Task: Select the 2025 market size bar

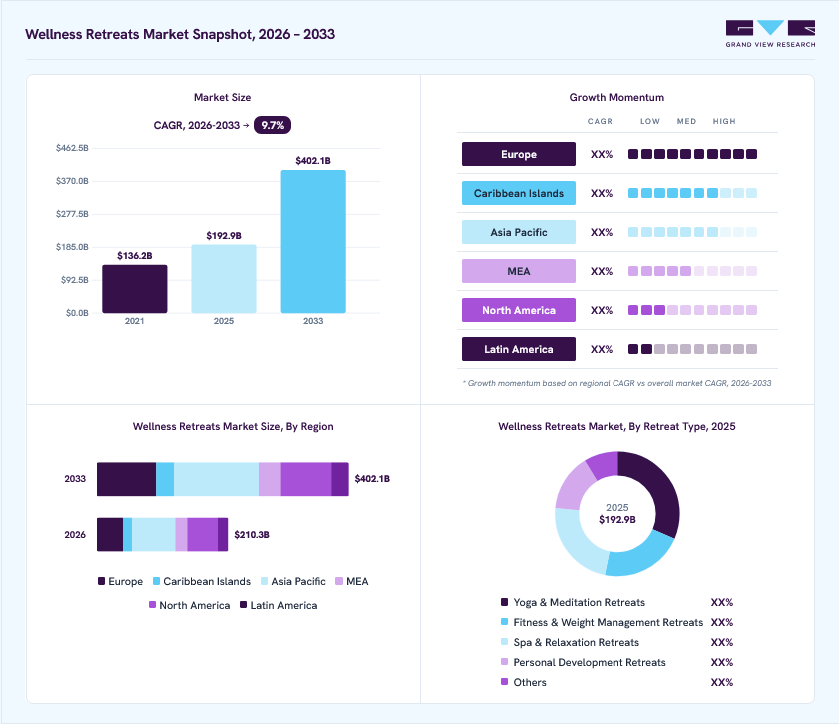Action: (x=224, y=279)
